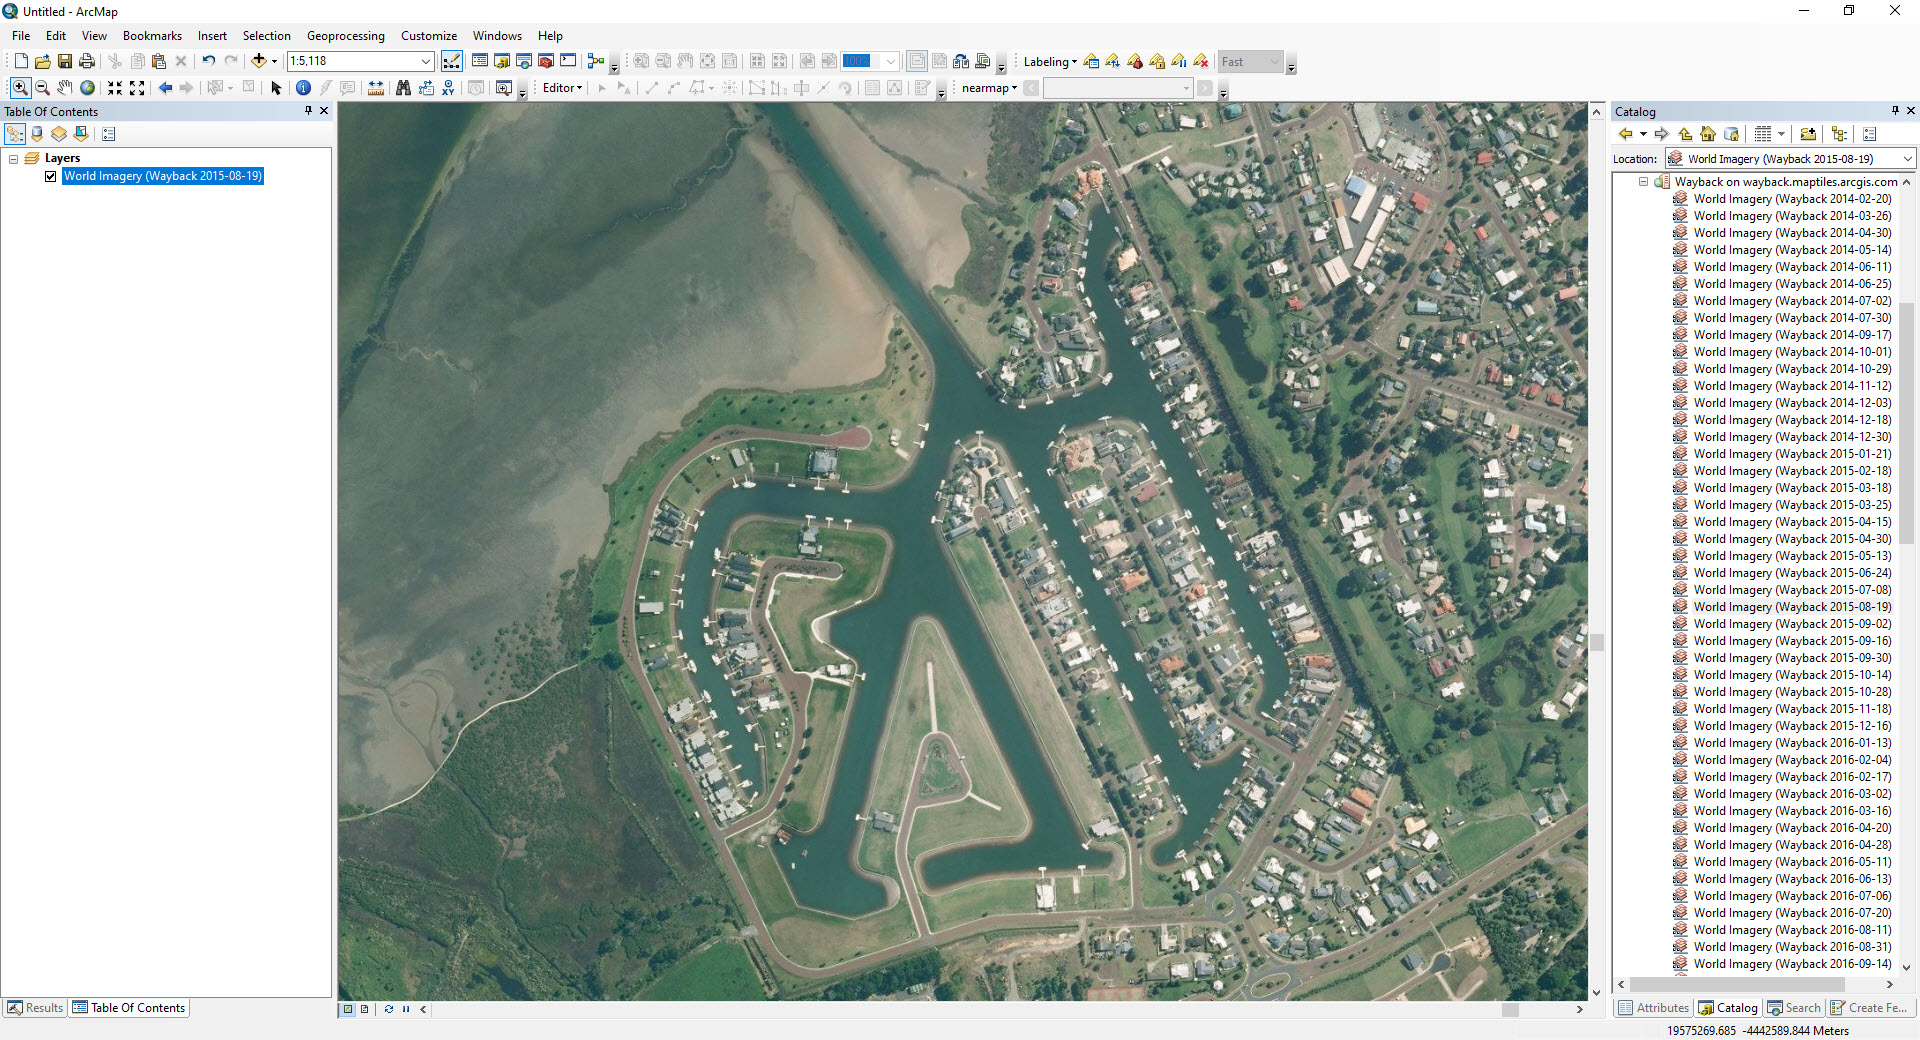This screenshot has width=1920, height=1040.
Task: Select the Identify tool
Action: click(303, 88)
